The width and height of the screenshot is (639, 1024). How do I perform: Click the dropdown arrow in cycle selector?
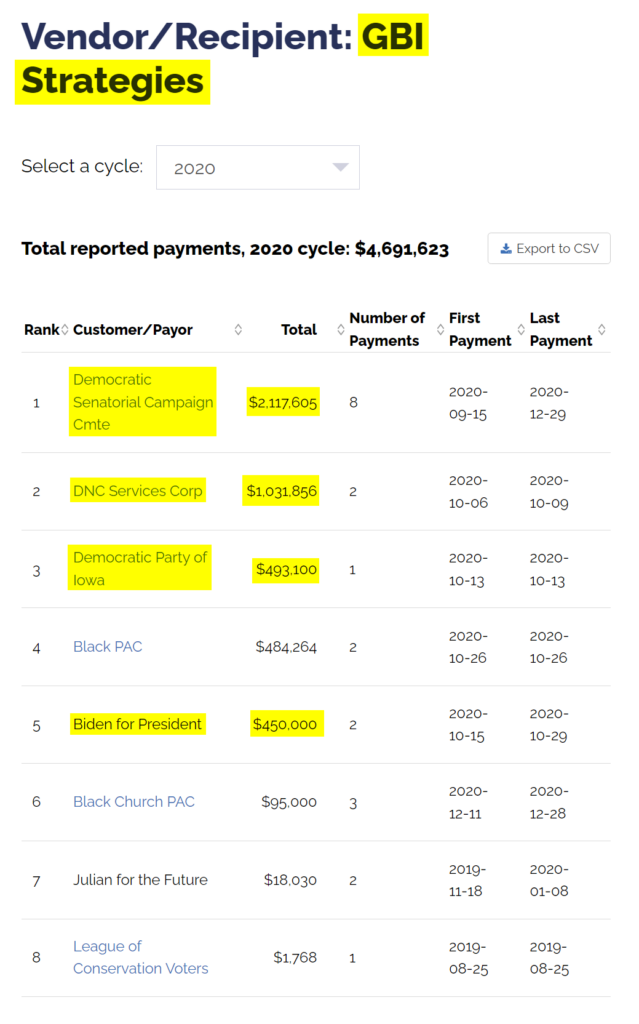point(341,167)
